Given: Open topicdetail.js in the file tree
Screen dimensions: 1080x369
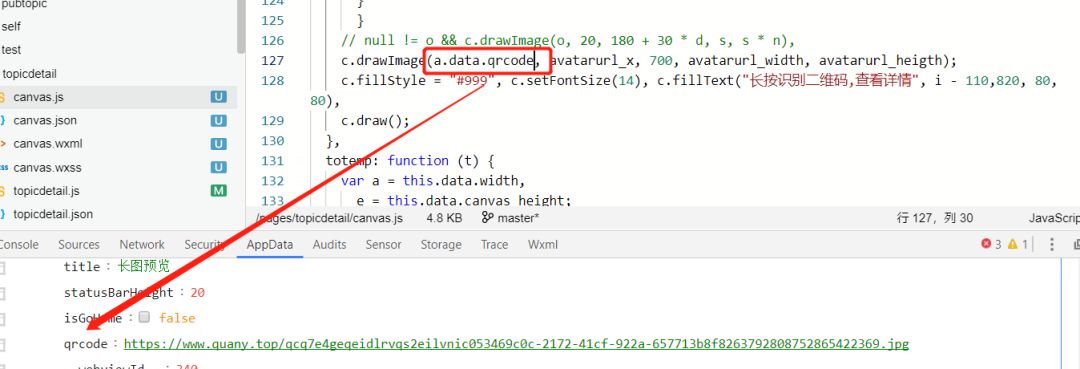Looking at the screenshot, I should coord(46,191).
